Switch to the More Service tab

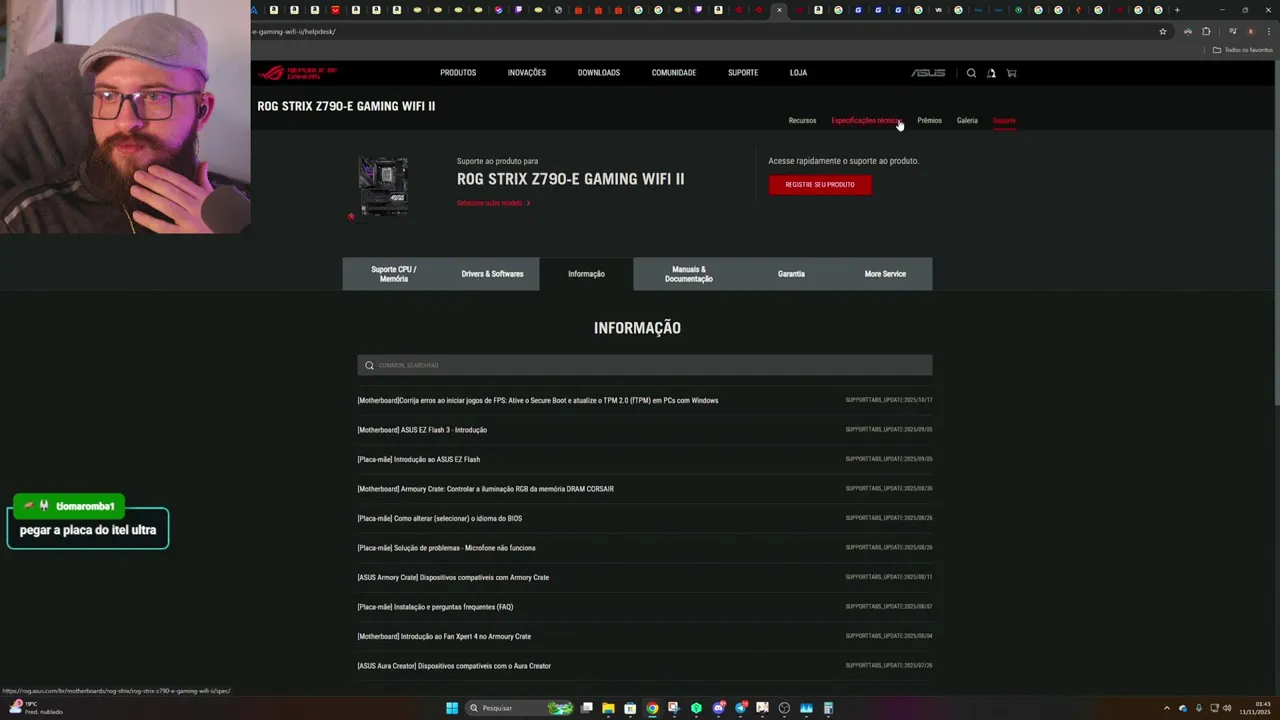(885, 274)
